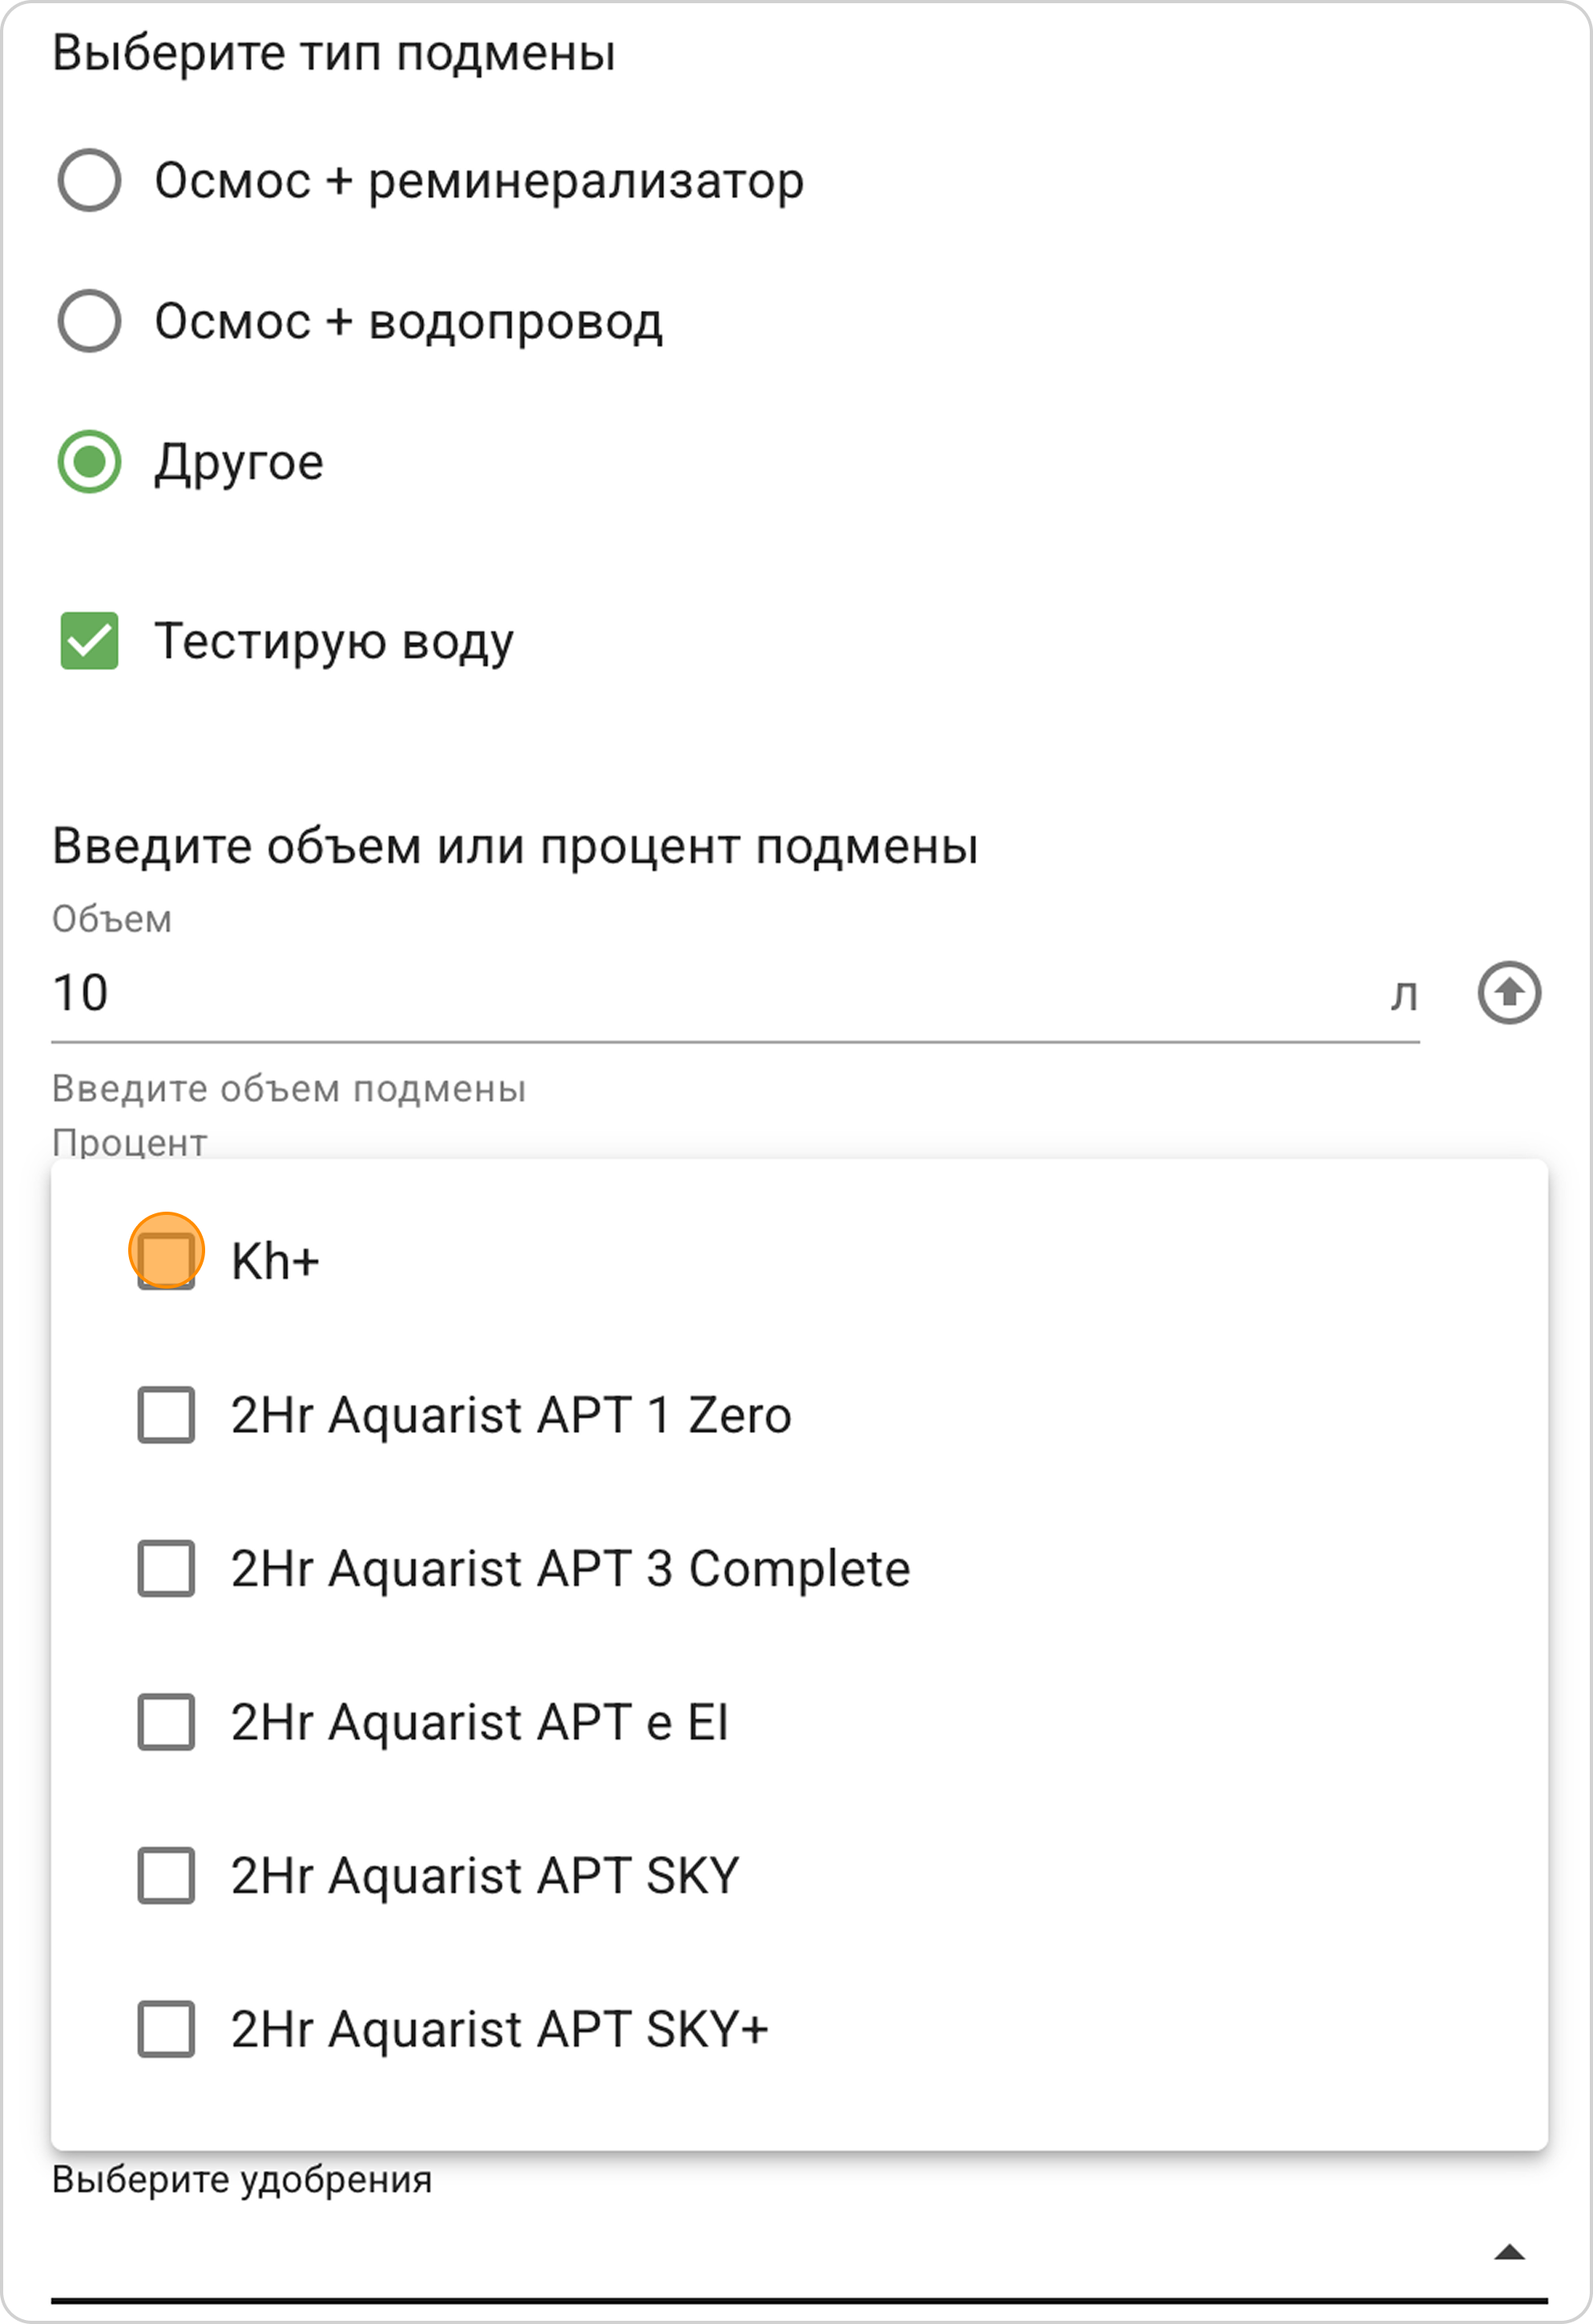
Task: Click the Процент field label
Action: [130, 1142]
